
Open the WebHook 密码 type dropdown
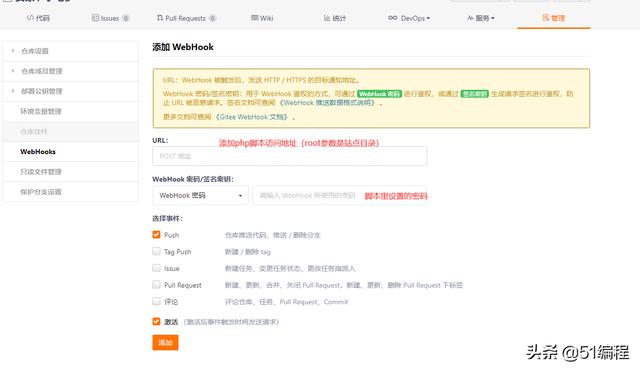click(x=200, y=195)
